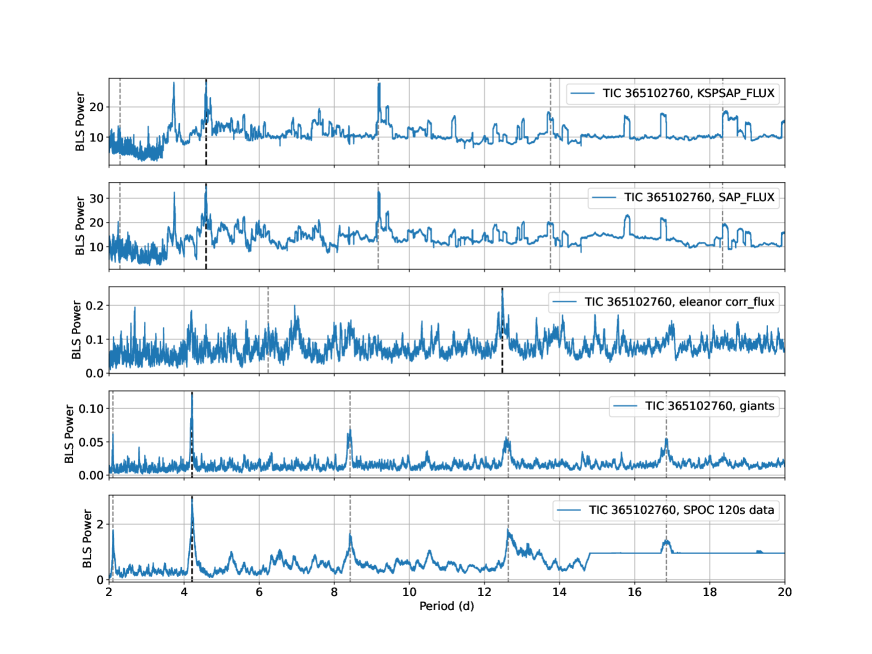Click x-axis tick label 4
Viewport: 872px width, 654px height.
184,592
